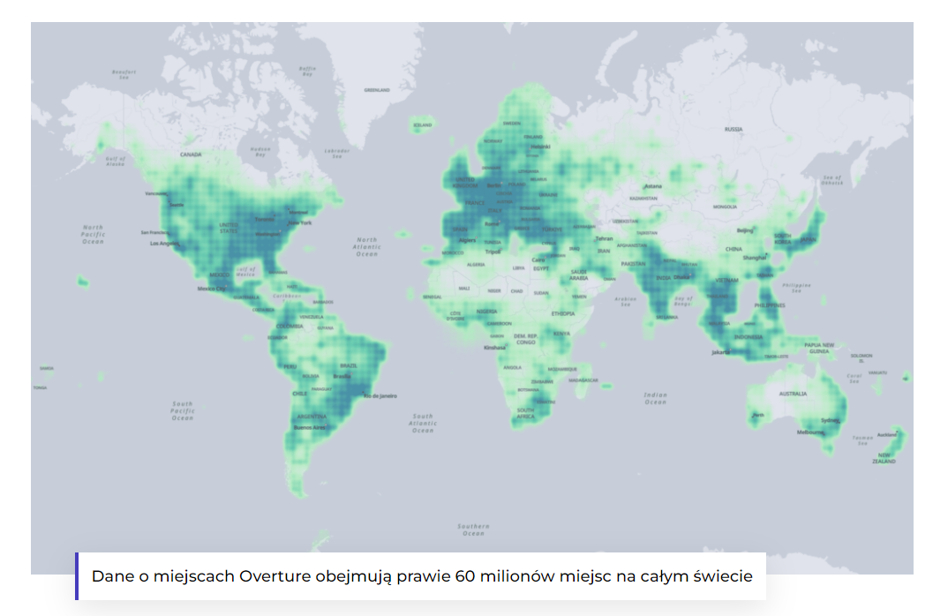Click the Southern Ocean label

[x=473, y=529]
